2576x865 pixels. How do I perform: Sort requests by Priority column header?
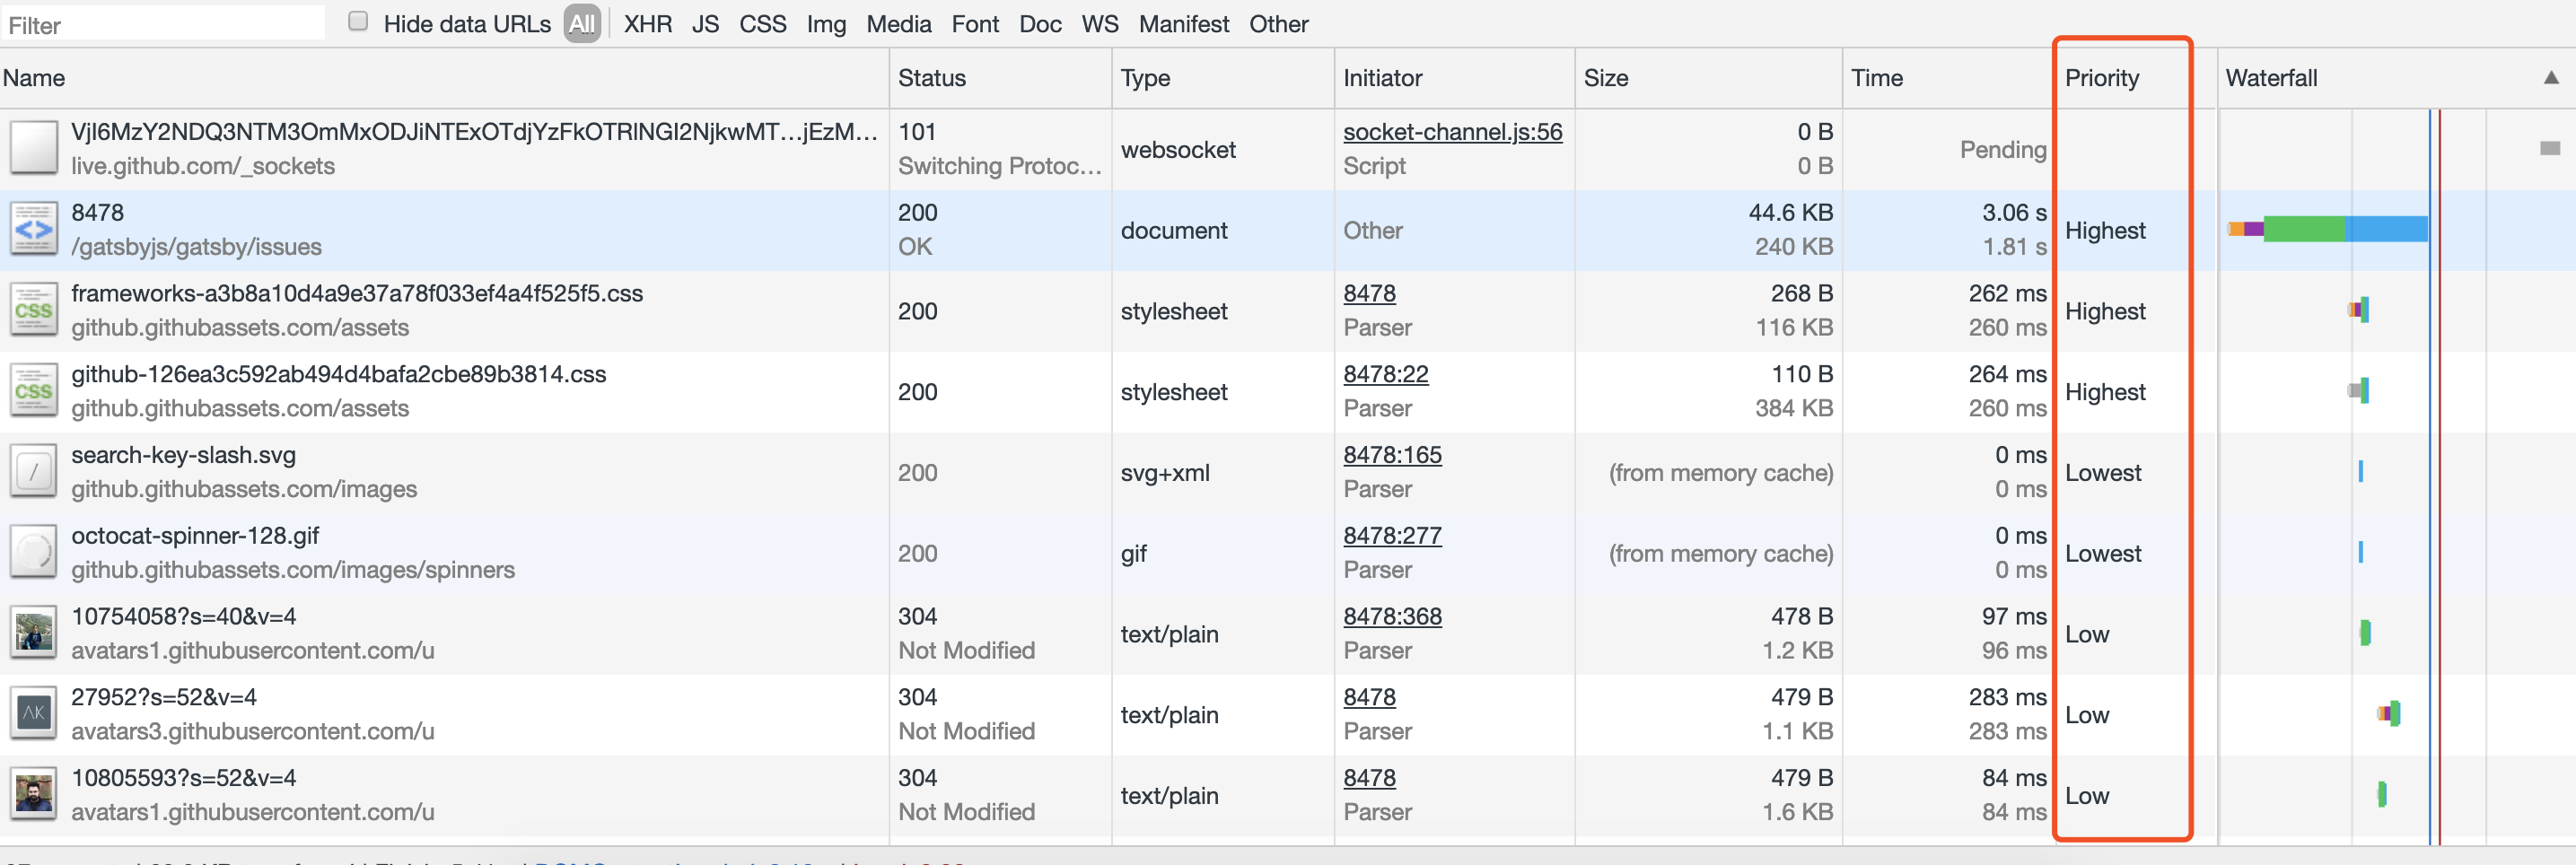(x=2101, y=78)
